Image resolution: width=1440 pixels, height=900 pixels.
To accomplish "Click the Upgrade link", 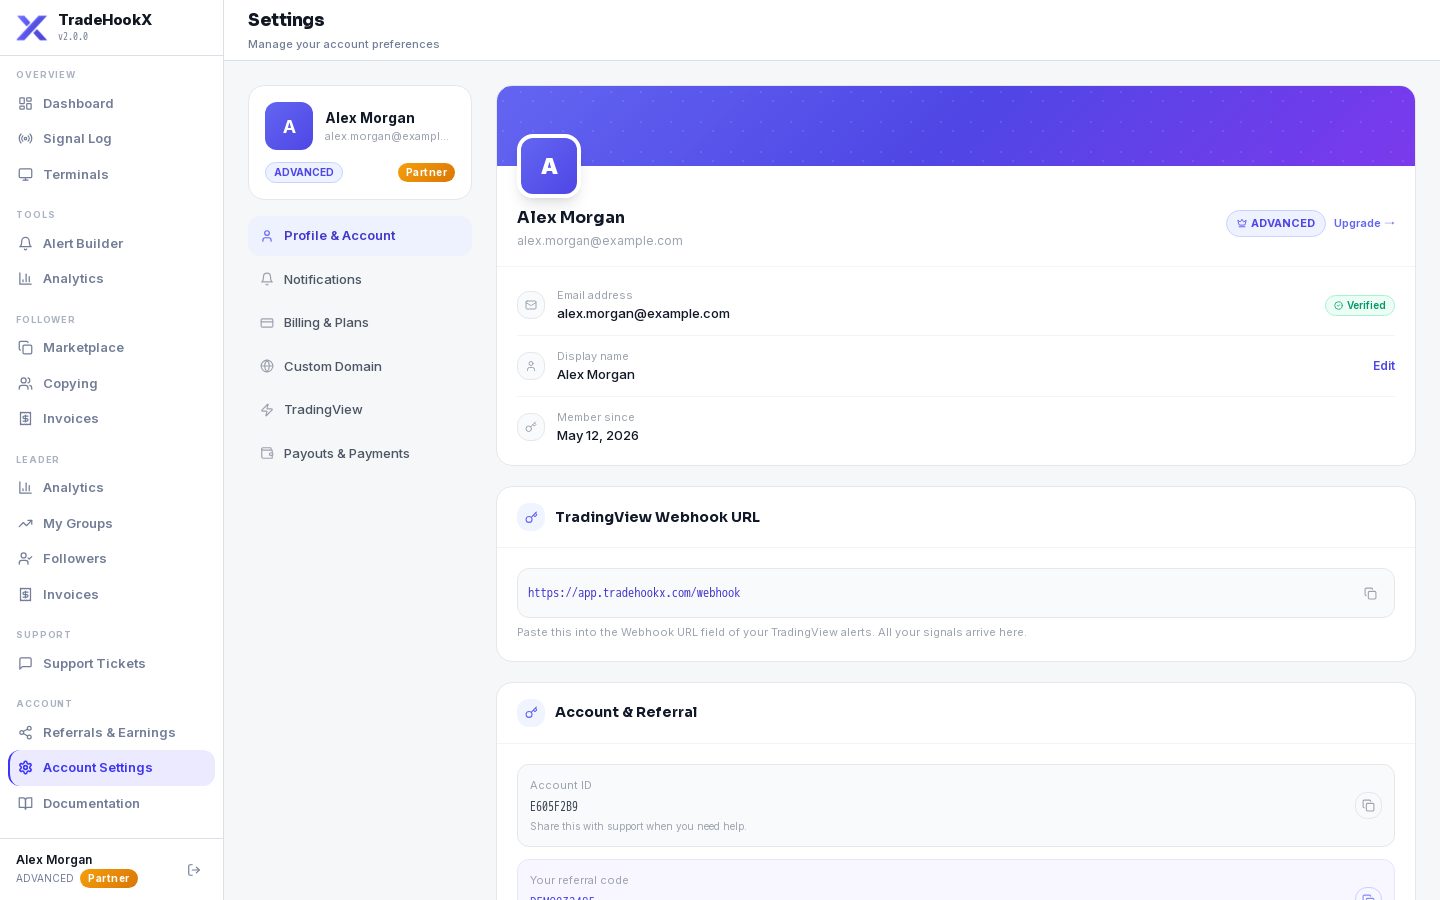I will [x=1364, y=224].
